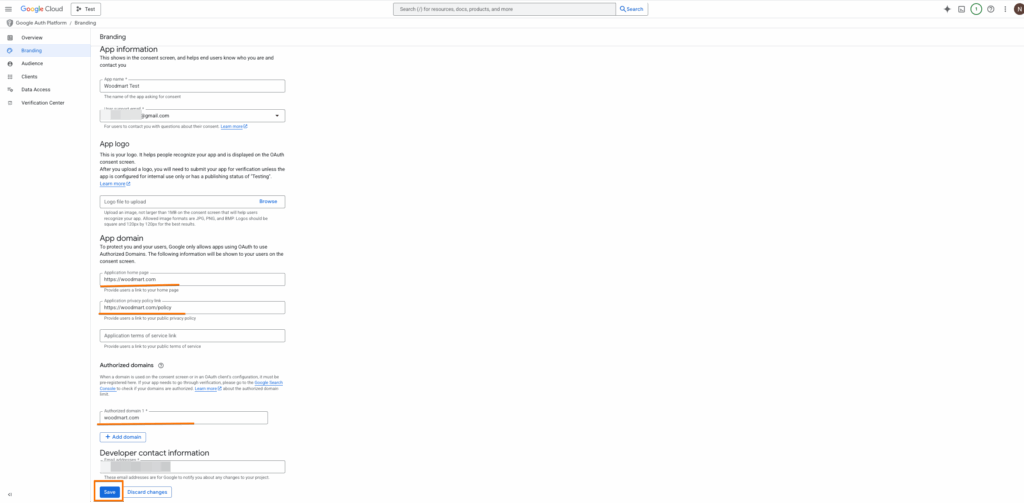Screen dimensions: 1024x503
Task: Open the hamburger navigation menu
Action: click(8, 9)
